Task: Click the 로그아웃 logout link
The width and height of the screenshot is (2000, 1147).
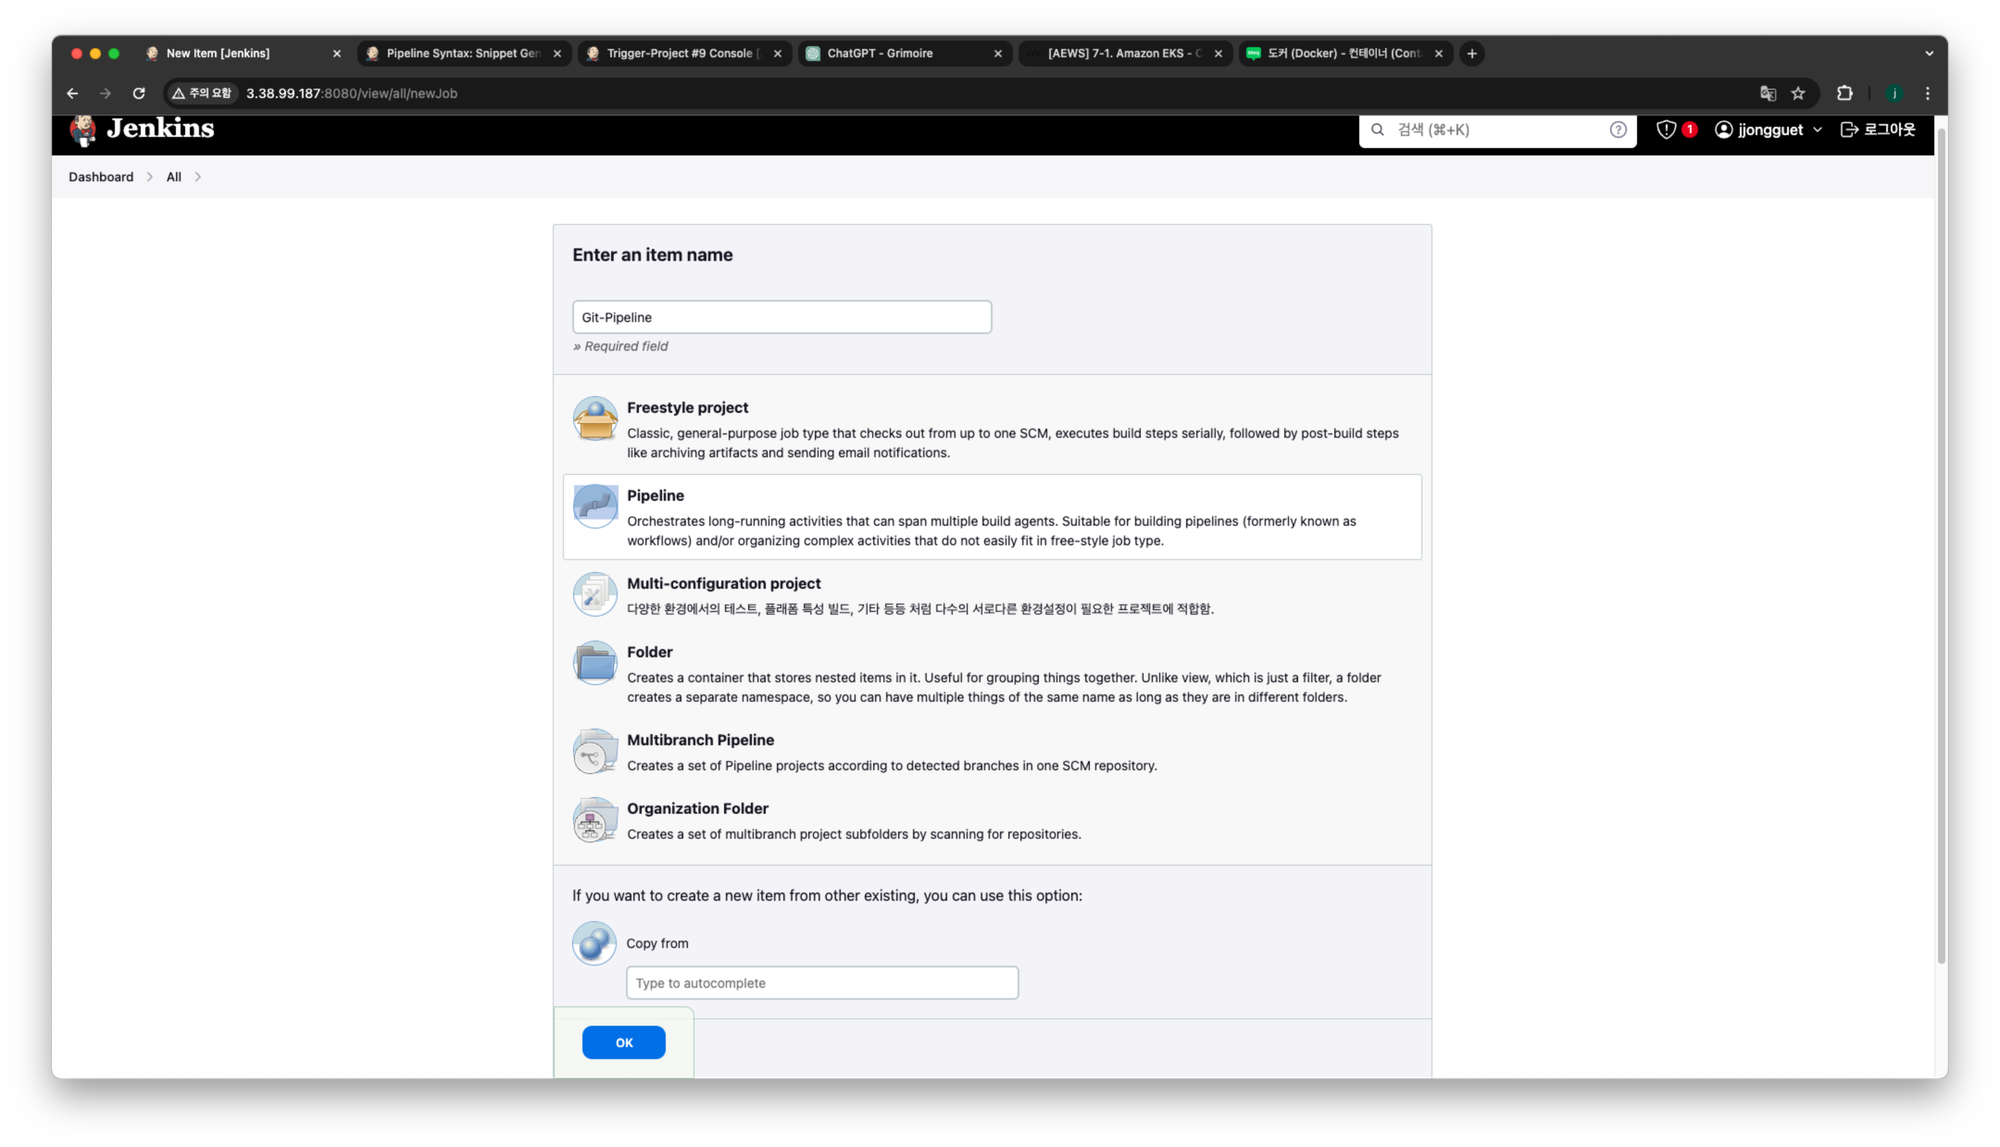Action: pos(1878,130)
